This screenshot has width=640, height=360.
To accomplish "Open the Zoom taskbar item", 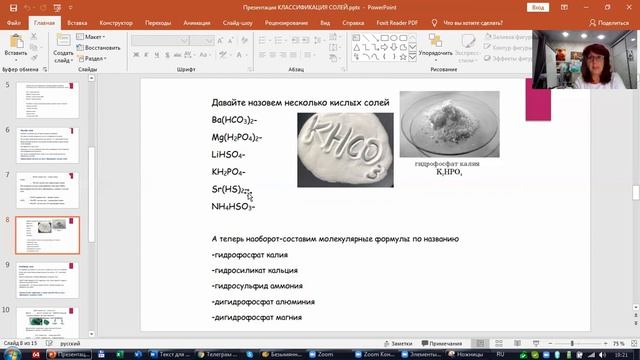I will point(321,355).
